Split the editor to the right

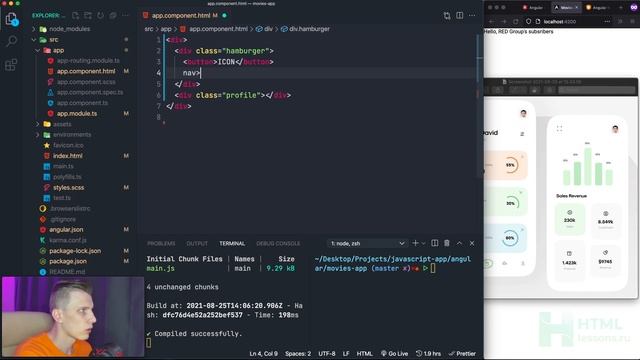pyautogui.click(x=460, y=16)
